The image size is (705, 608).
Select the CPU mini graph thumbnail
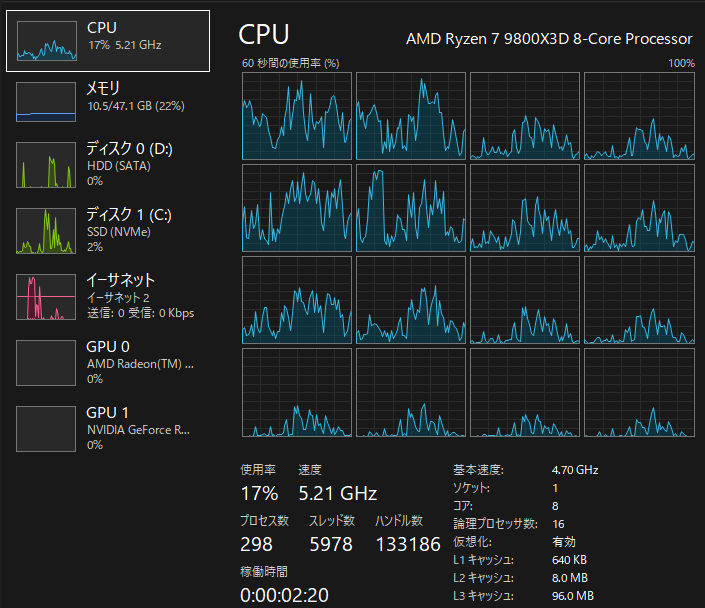46,40
